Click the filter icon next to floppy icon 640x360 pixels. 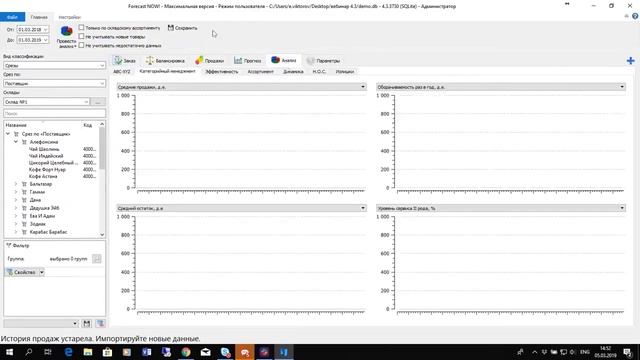coord(100,323)
